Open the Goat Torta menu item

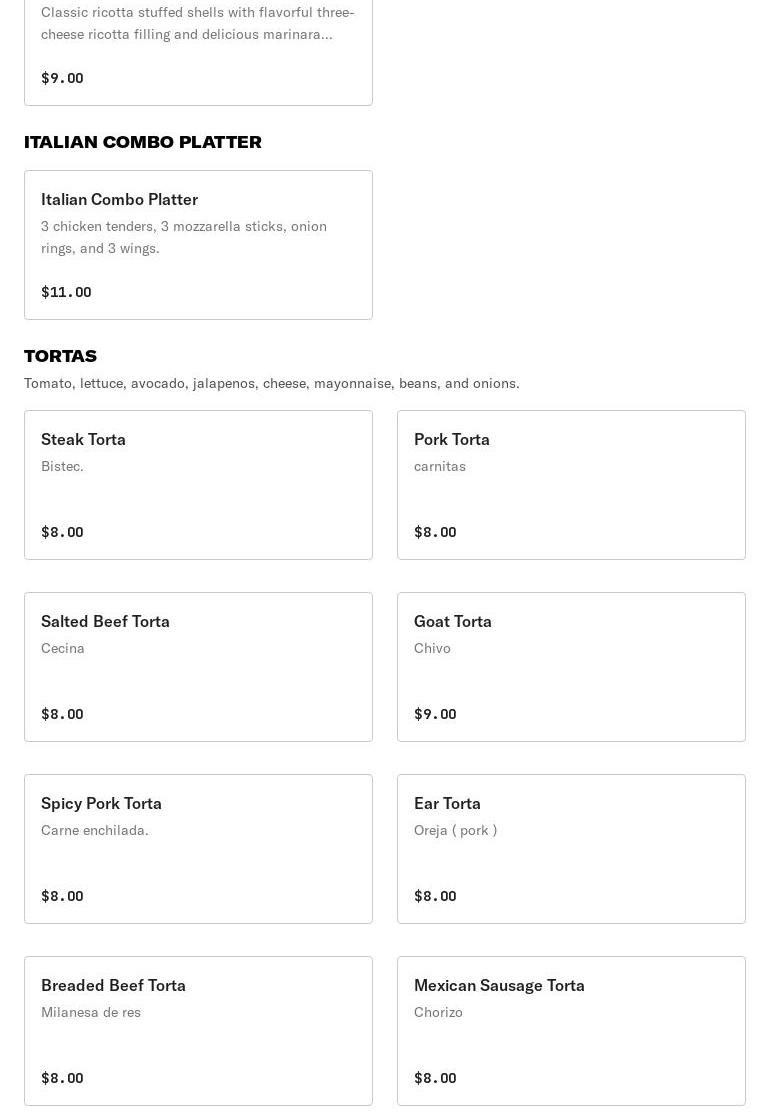(571, 667)
